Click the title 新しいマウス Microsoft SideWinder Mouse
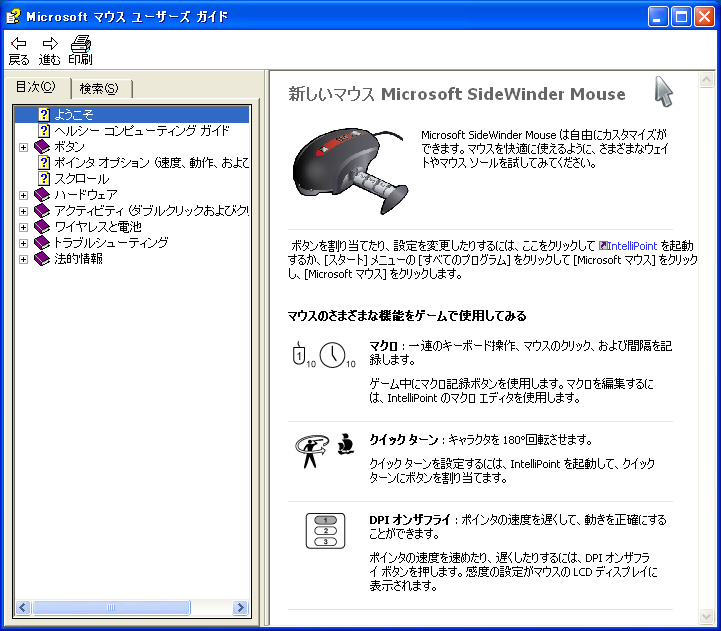 tap(457, 94)
